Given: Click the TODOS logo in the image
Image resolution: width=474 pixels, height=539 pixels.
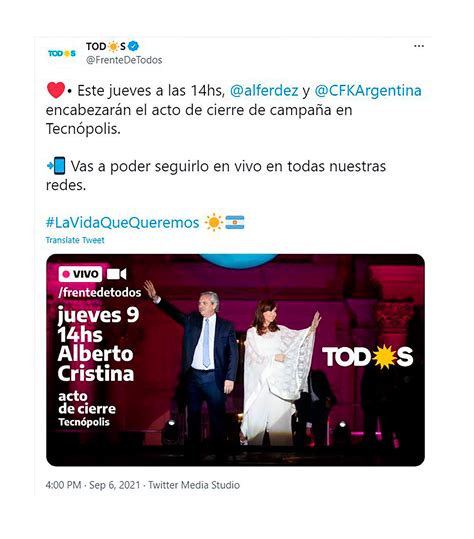Looking at the screenshot, I should pos(367,357).
